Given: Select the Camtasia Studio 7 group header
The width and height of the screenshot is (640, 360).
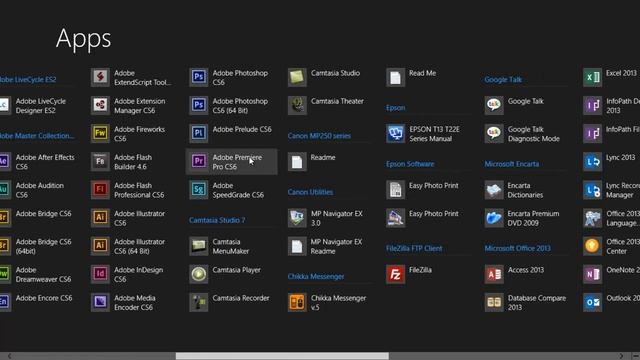Looking at the screenshot, I should [x=217, y=220].
